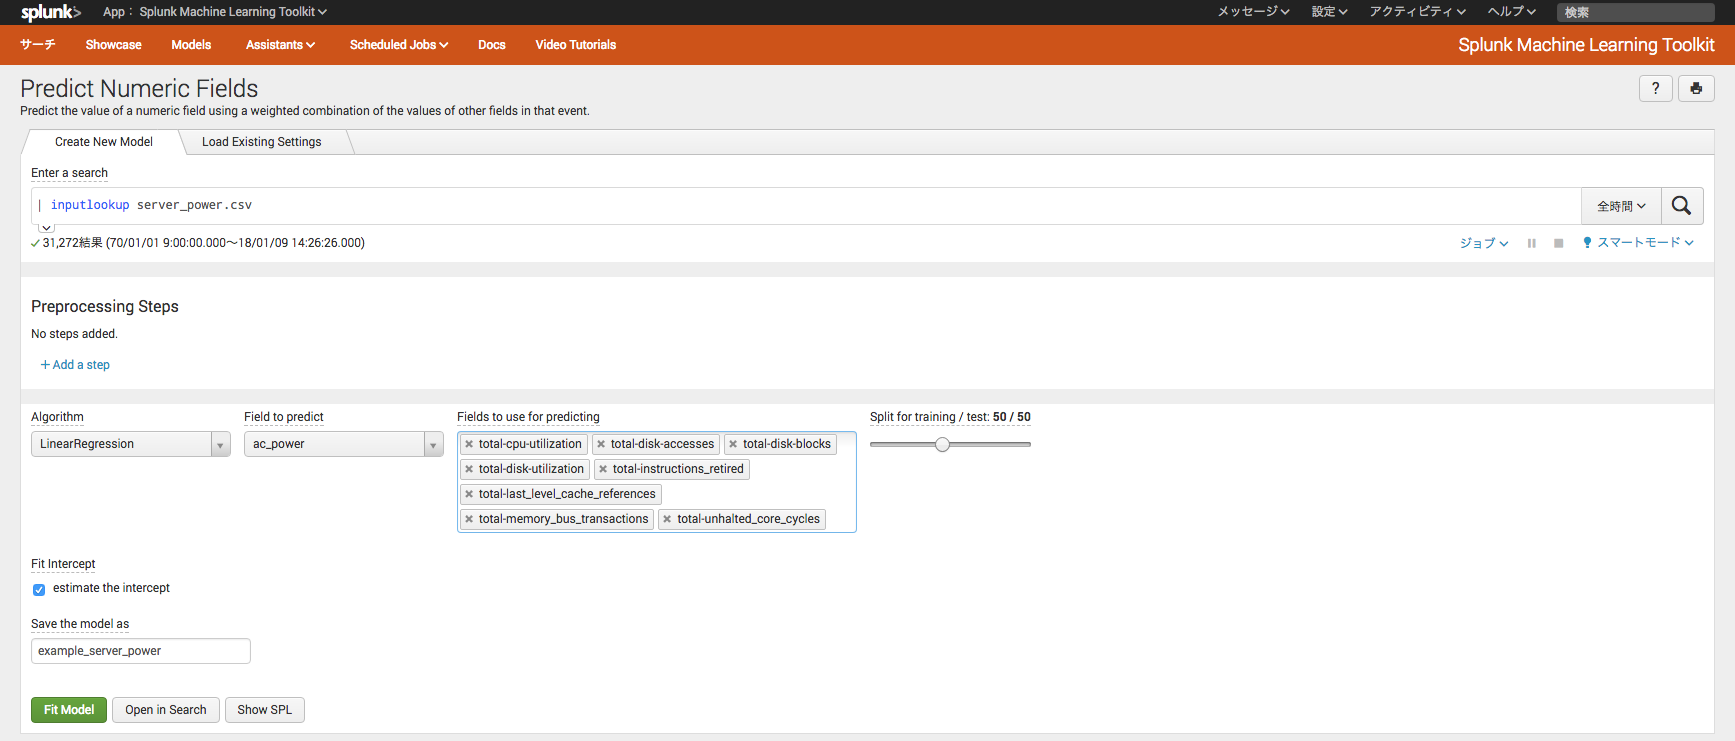Viewport: 1735px width, 741px height.
Task: Open the ジョブ dropdown
Action: pyautogui.click(x=1484, y=243)
